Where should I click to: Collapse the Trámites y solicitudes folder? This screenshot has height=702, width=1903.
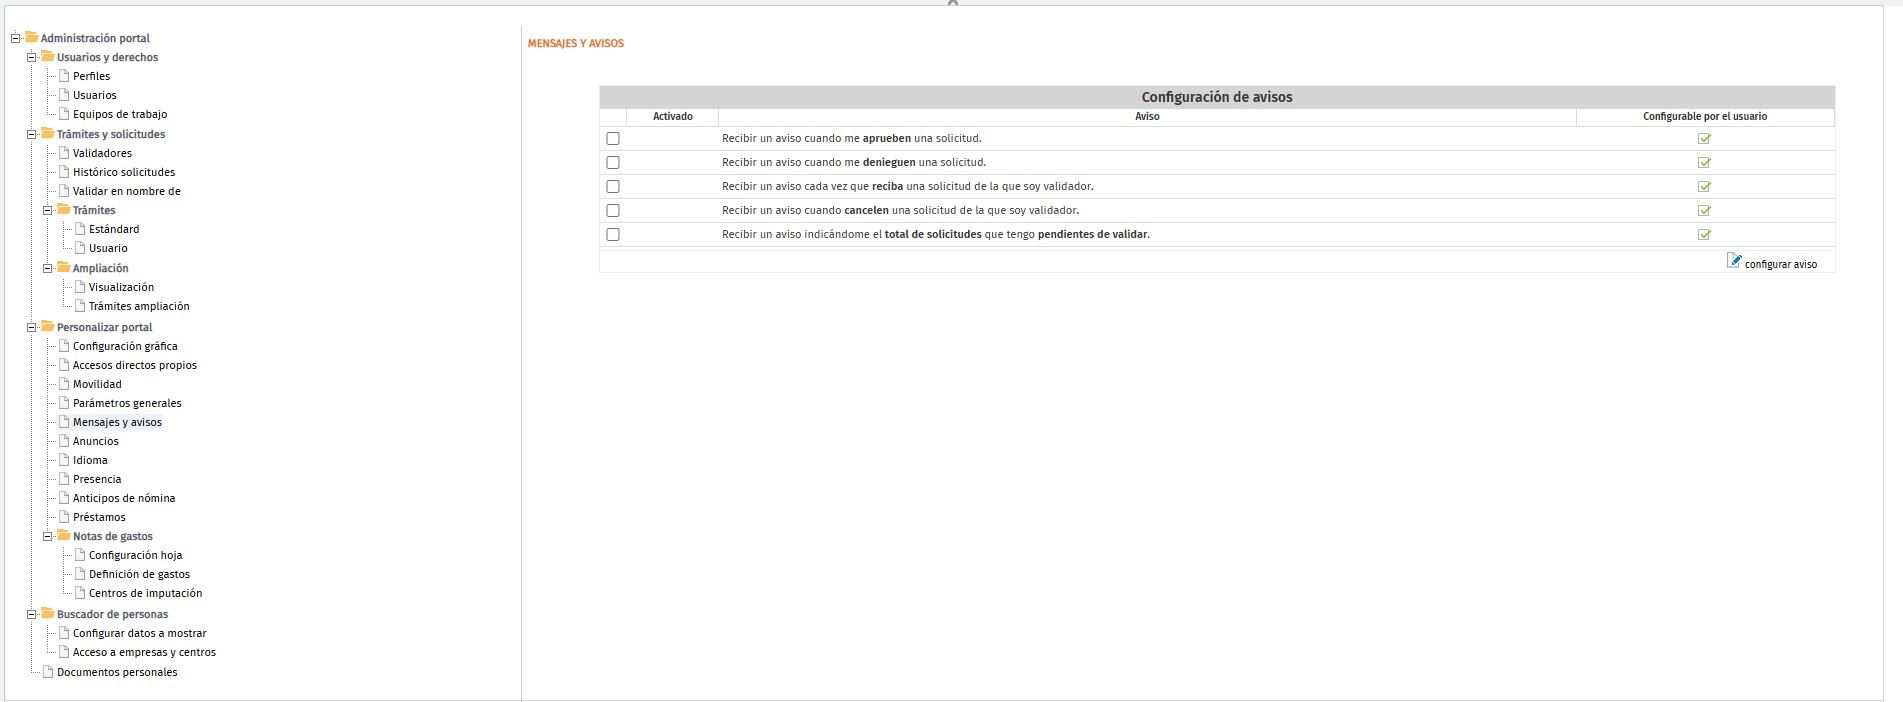[x=31, y=134]
